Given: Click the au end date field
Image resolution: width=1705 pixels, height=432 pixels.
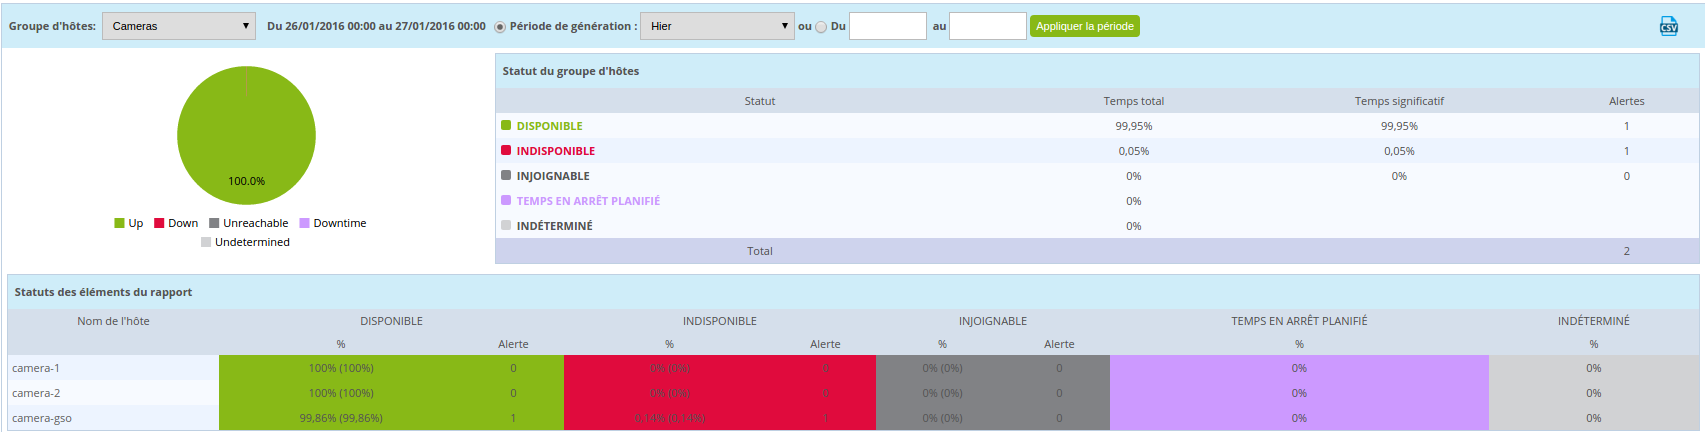Looking at the screenshot, I should (x=988, y=26).
